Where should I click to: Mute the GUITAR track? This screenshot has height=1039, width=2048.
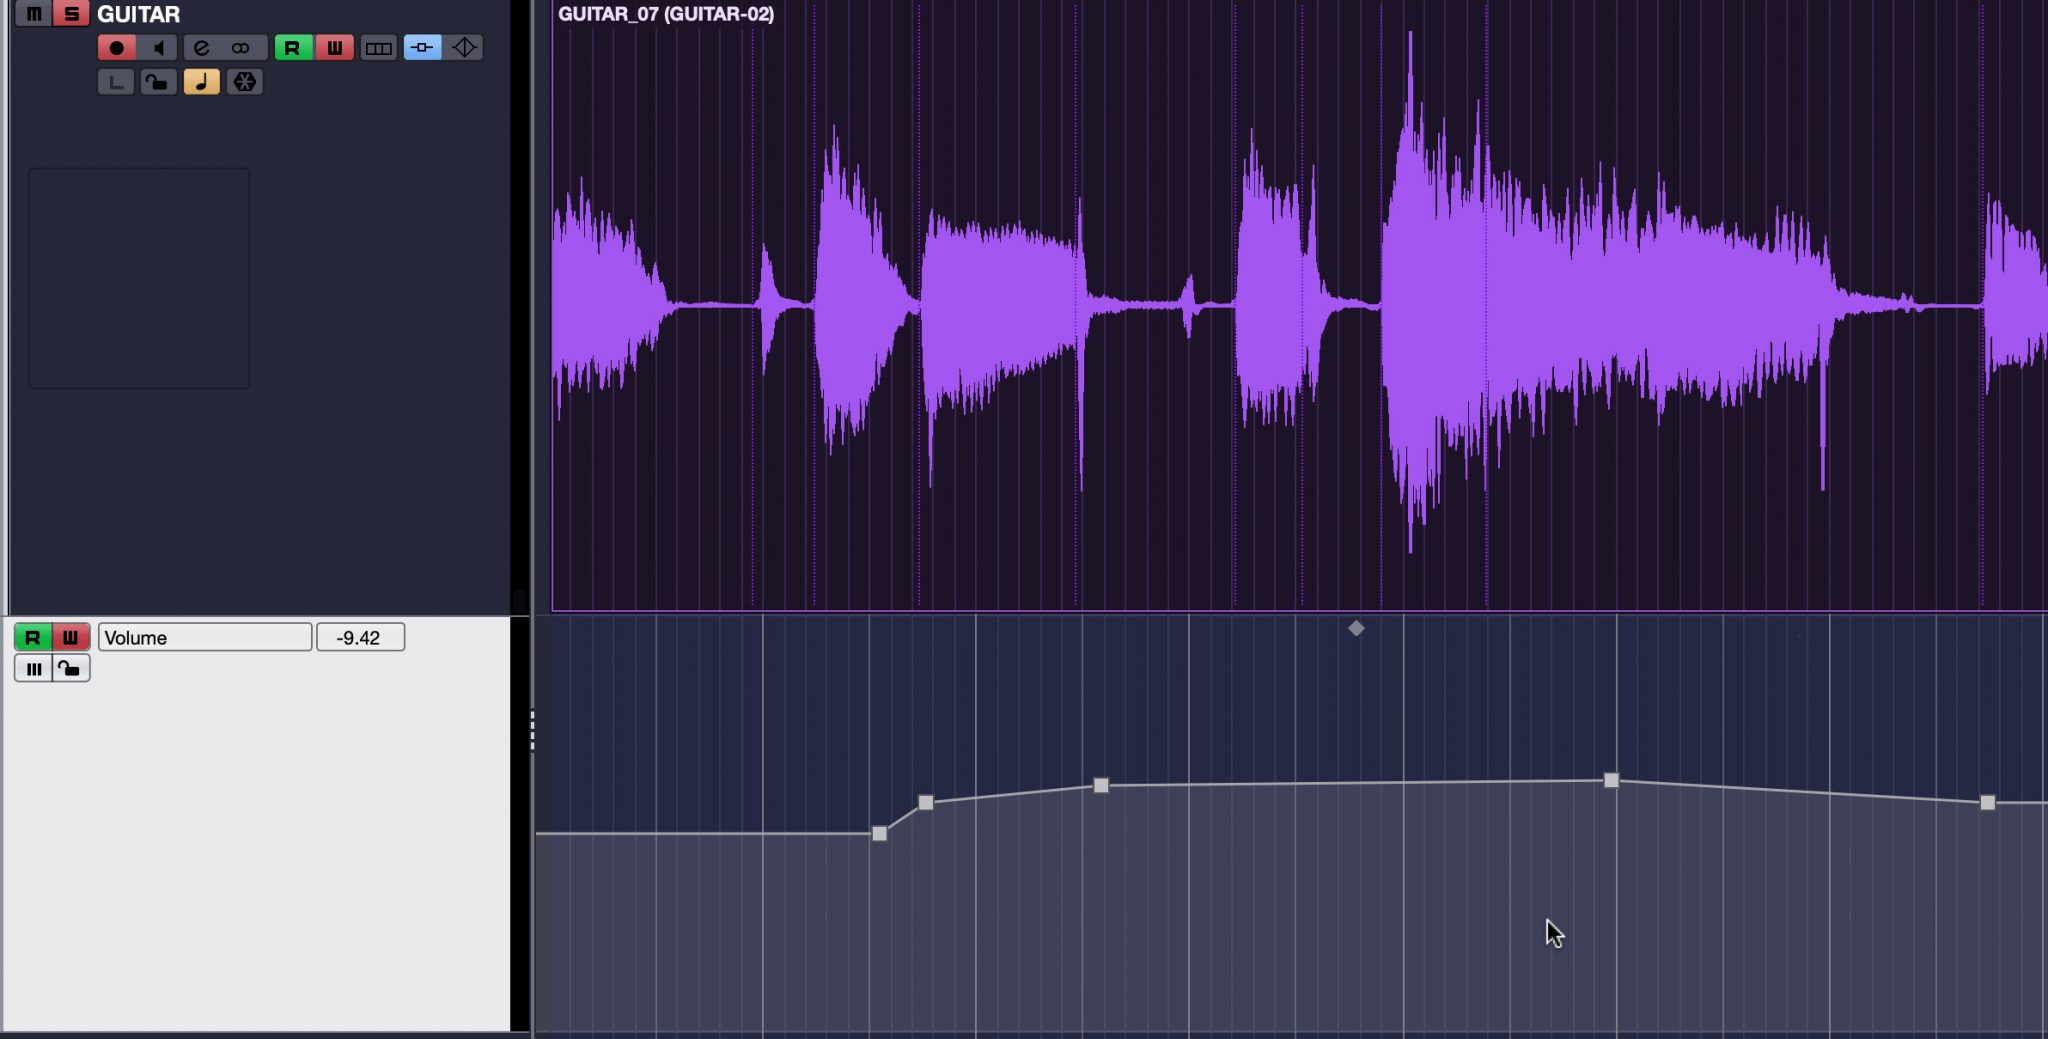(x=33, y=14)
